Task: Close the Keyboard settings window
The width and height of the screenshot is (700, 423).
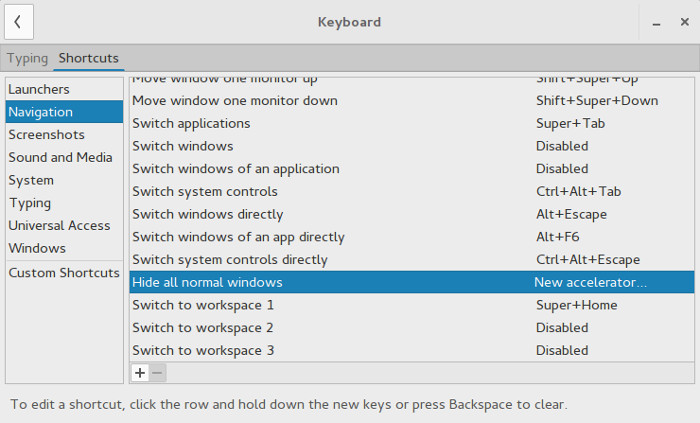Action: (684, 22)
